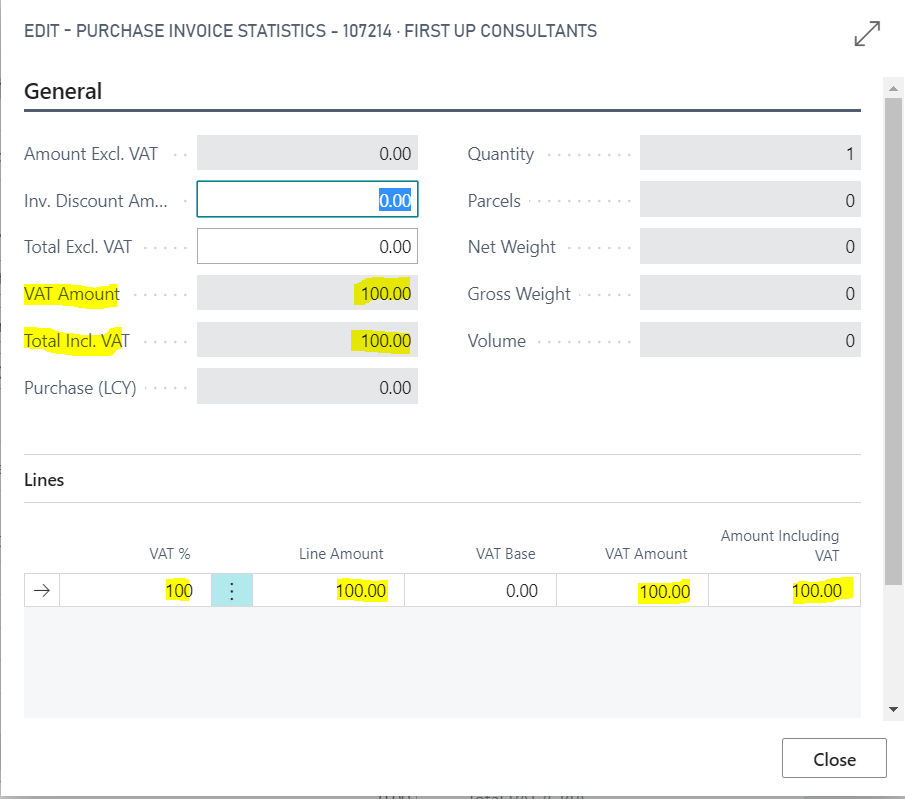
Task: Collapse the General section header
Action: [63, 91]
